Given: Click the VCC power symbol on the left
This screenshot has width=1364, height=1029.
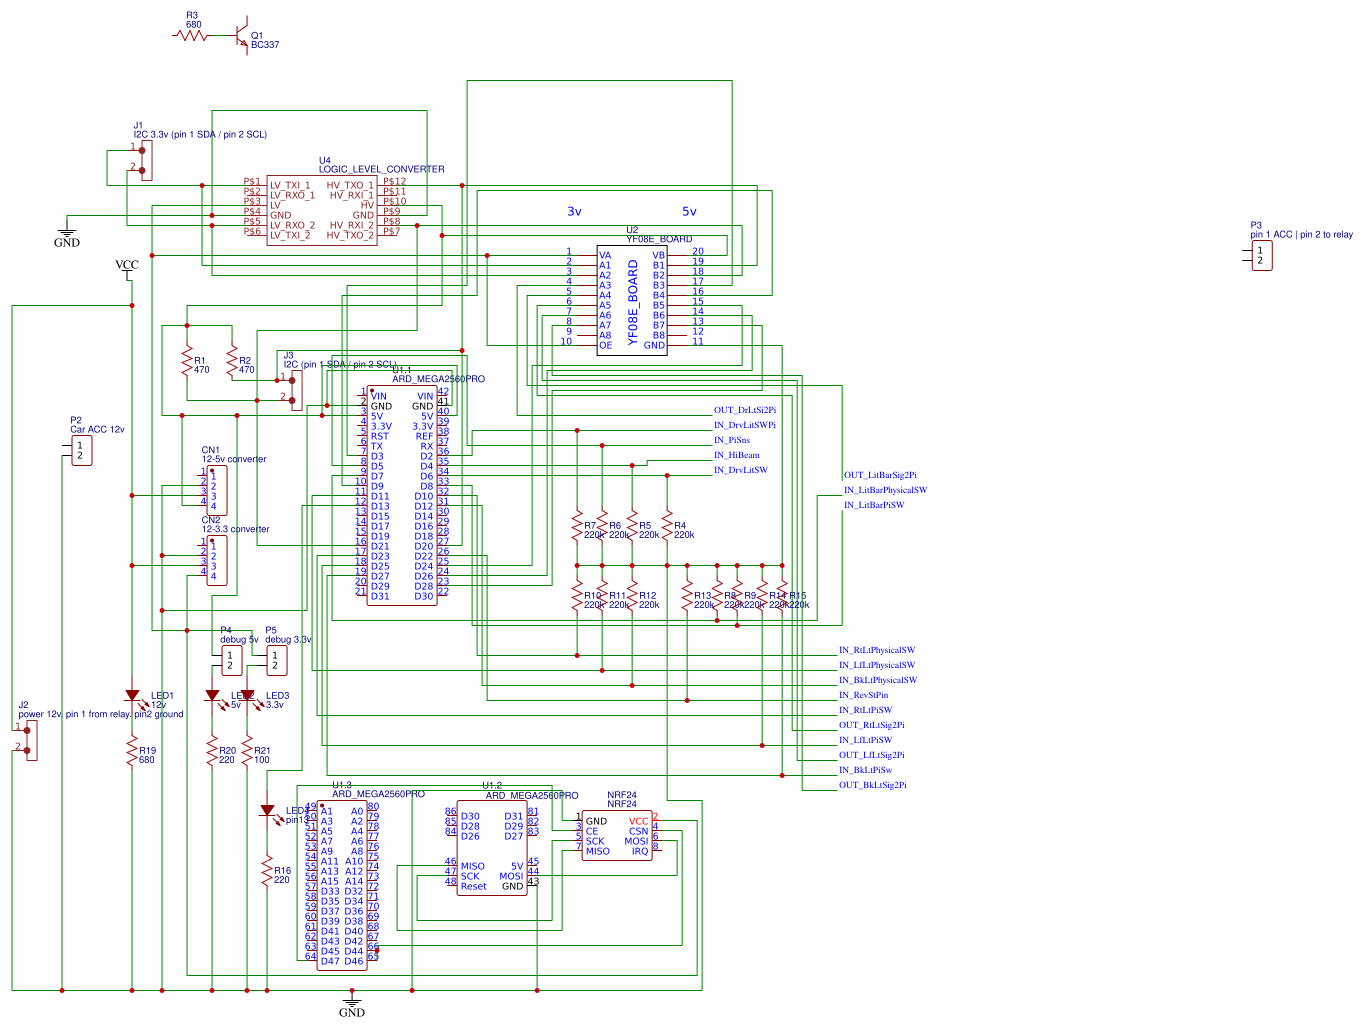Looking at the screenshot, I should 126,268.
